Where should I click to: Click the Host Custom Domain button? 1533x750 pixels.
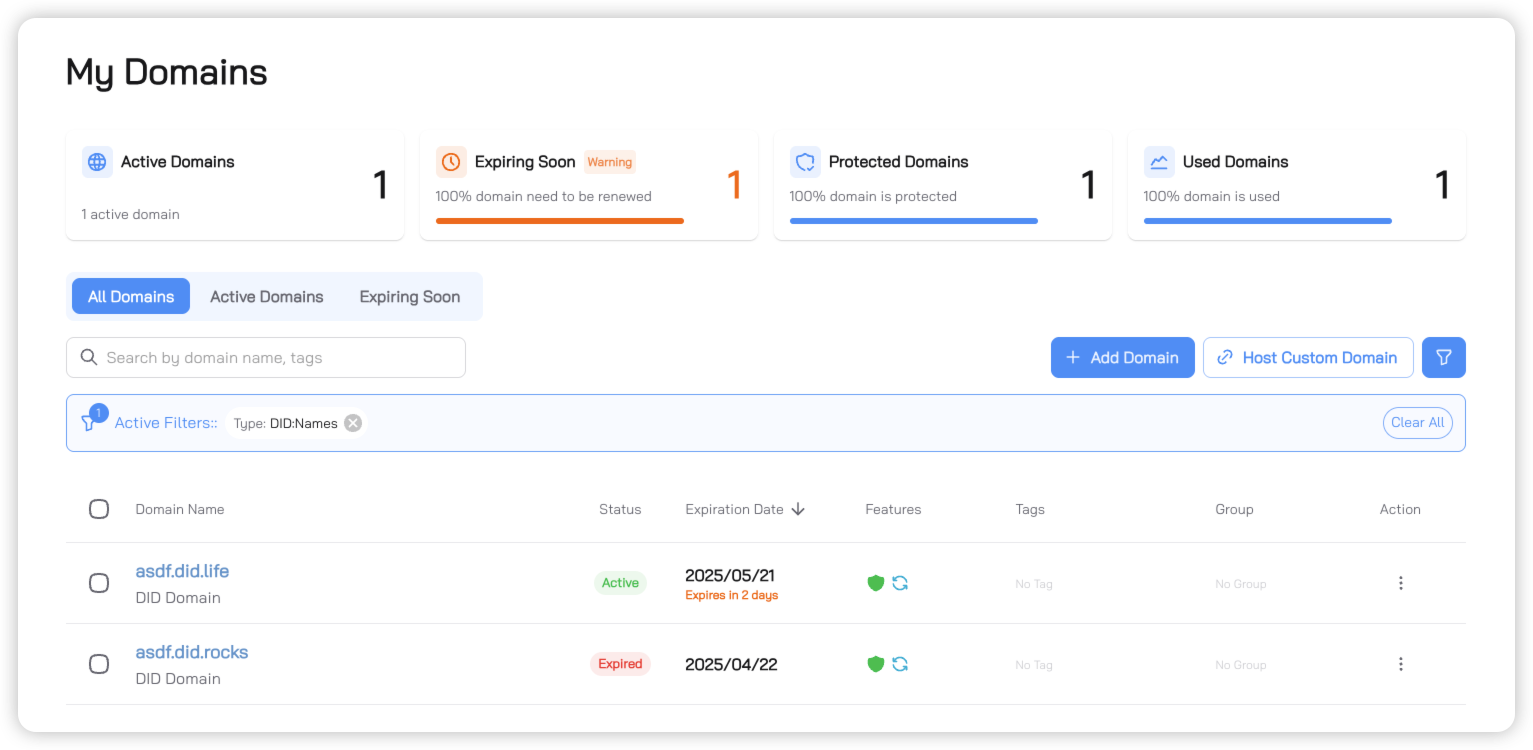point(1307,358)
